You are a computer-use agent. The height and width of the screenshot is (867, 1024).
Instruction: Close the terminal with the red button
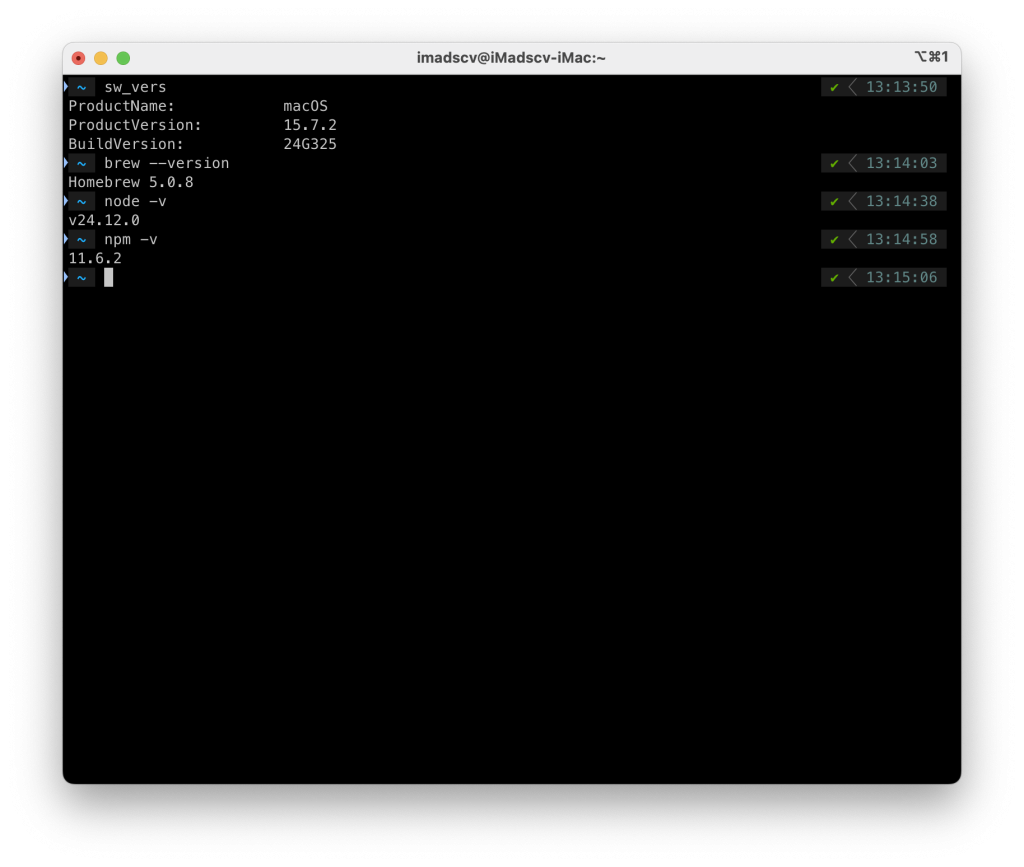[79, 58]
